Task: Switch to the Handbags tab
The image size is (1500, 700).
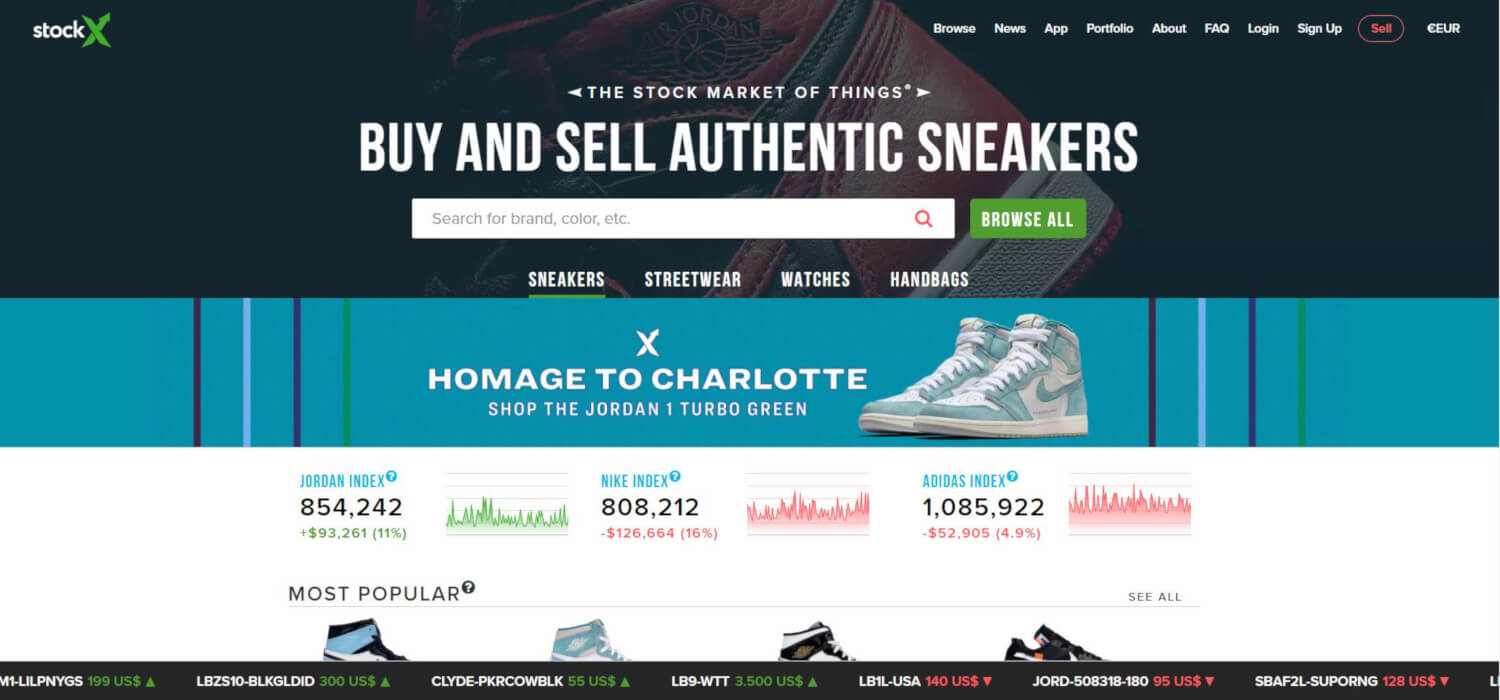Action: point(929,279)
